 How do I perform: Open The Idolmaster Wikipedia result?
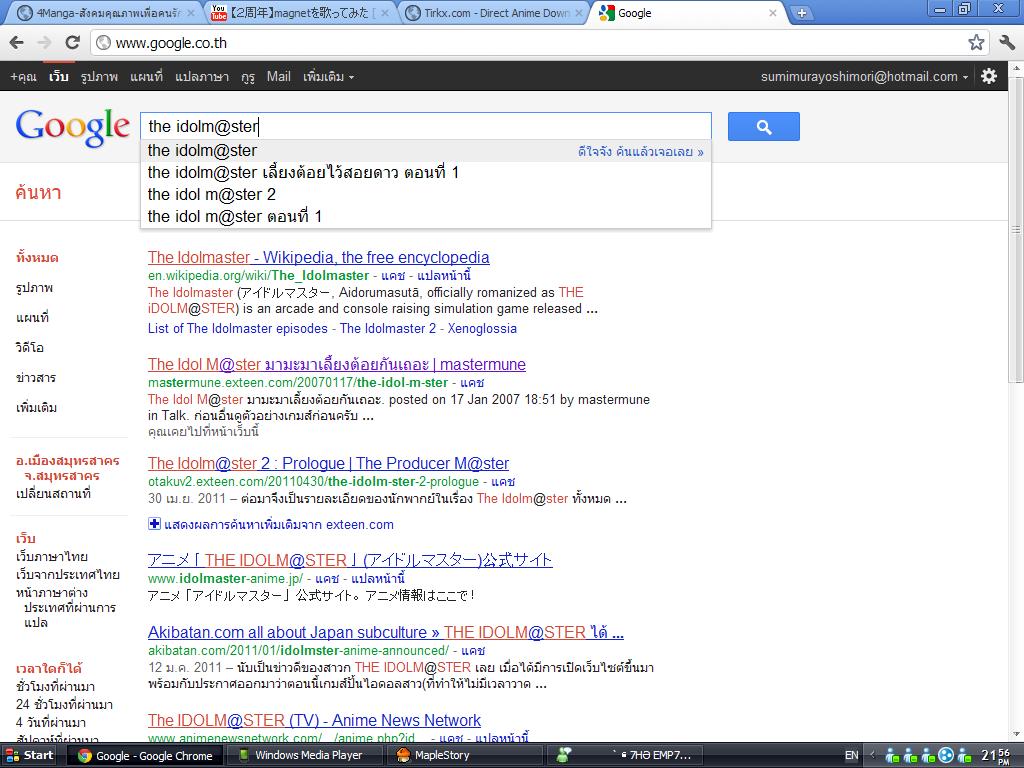coord(319,257)
